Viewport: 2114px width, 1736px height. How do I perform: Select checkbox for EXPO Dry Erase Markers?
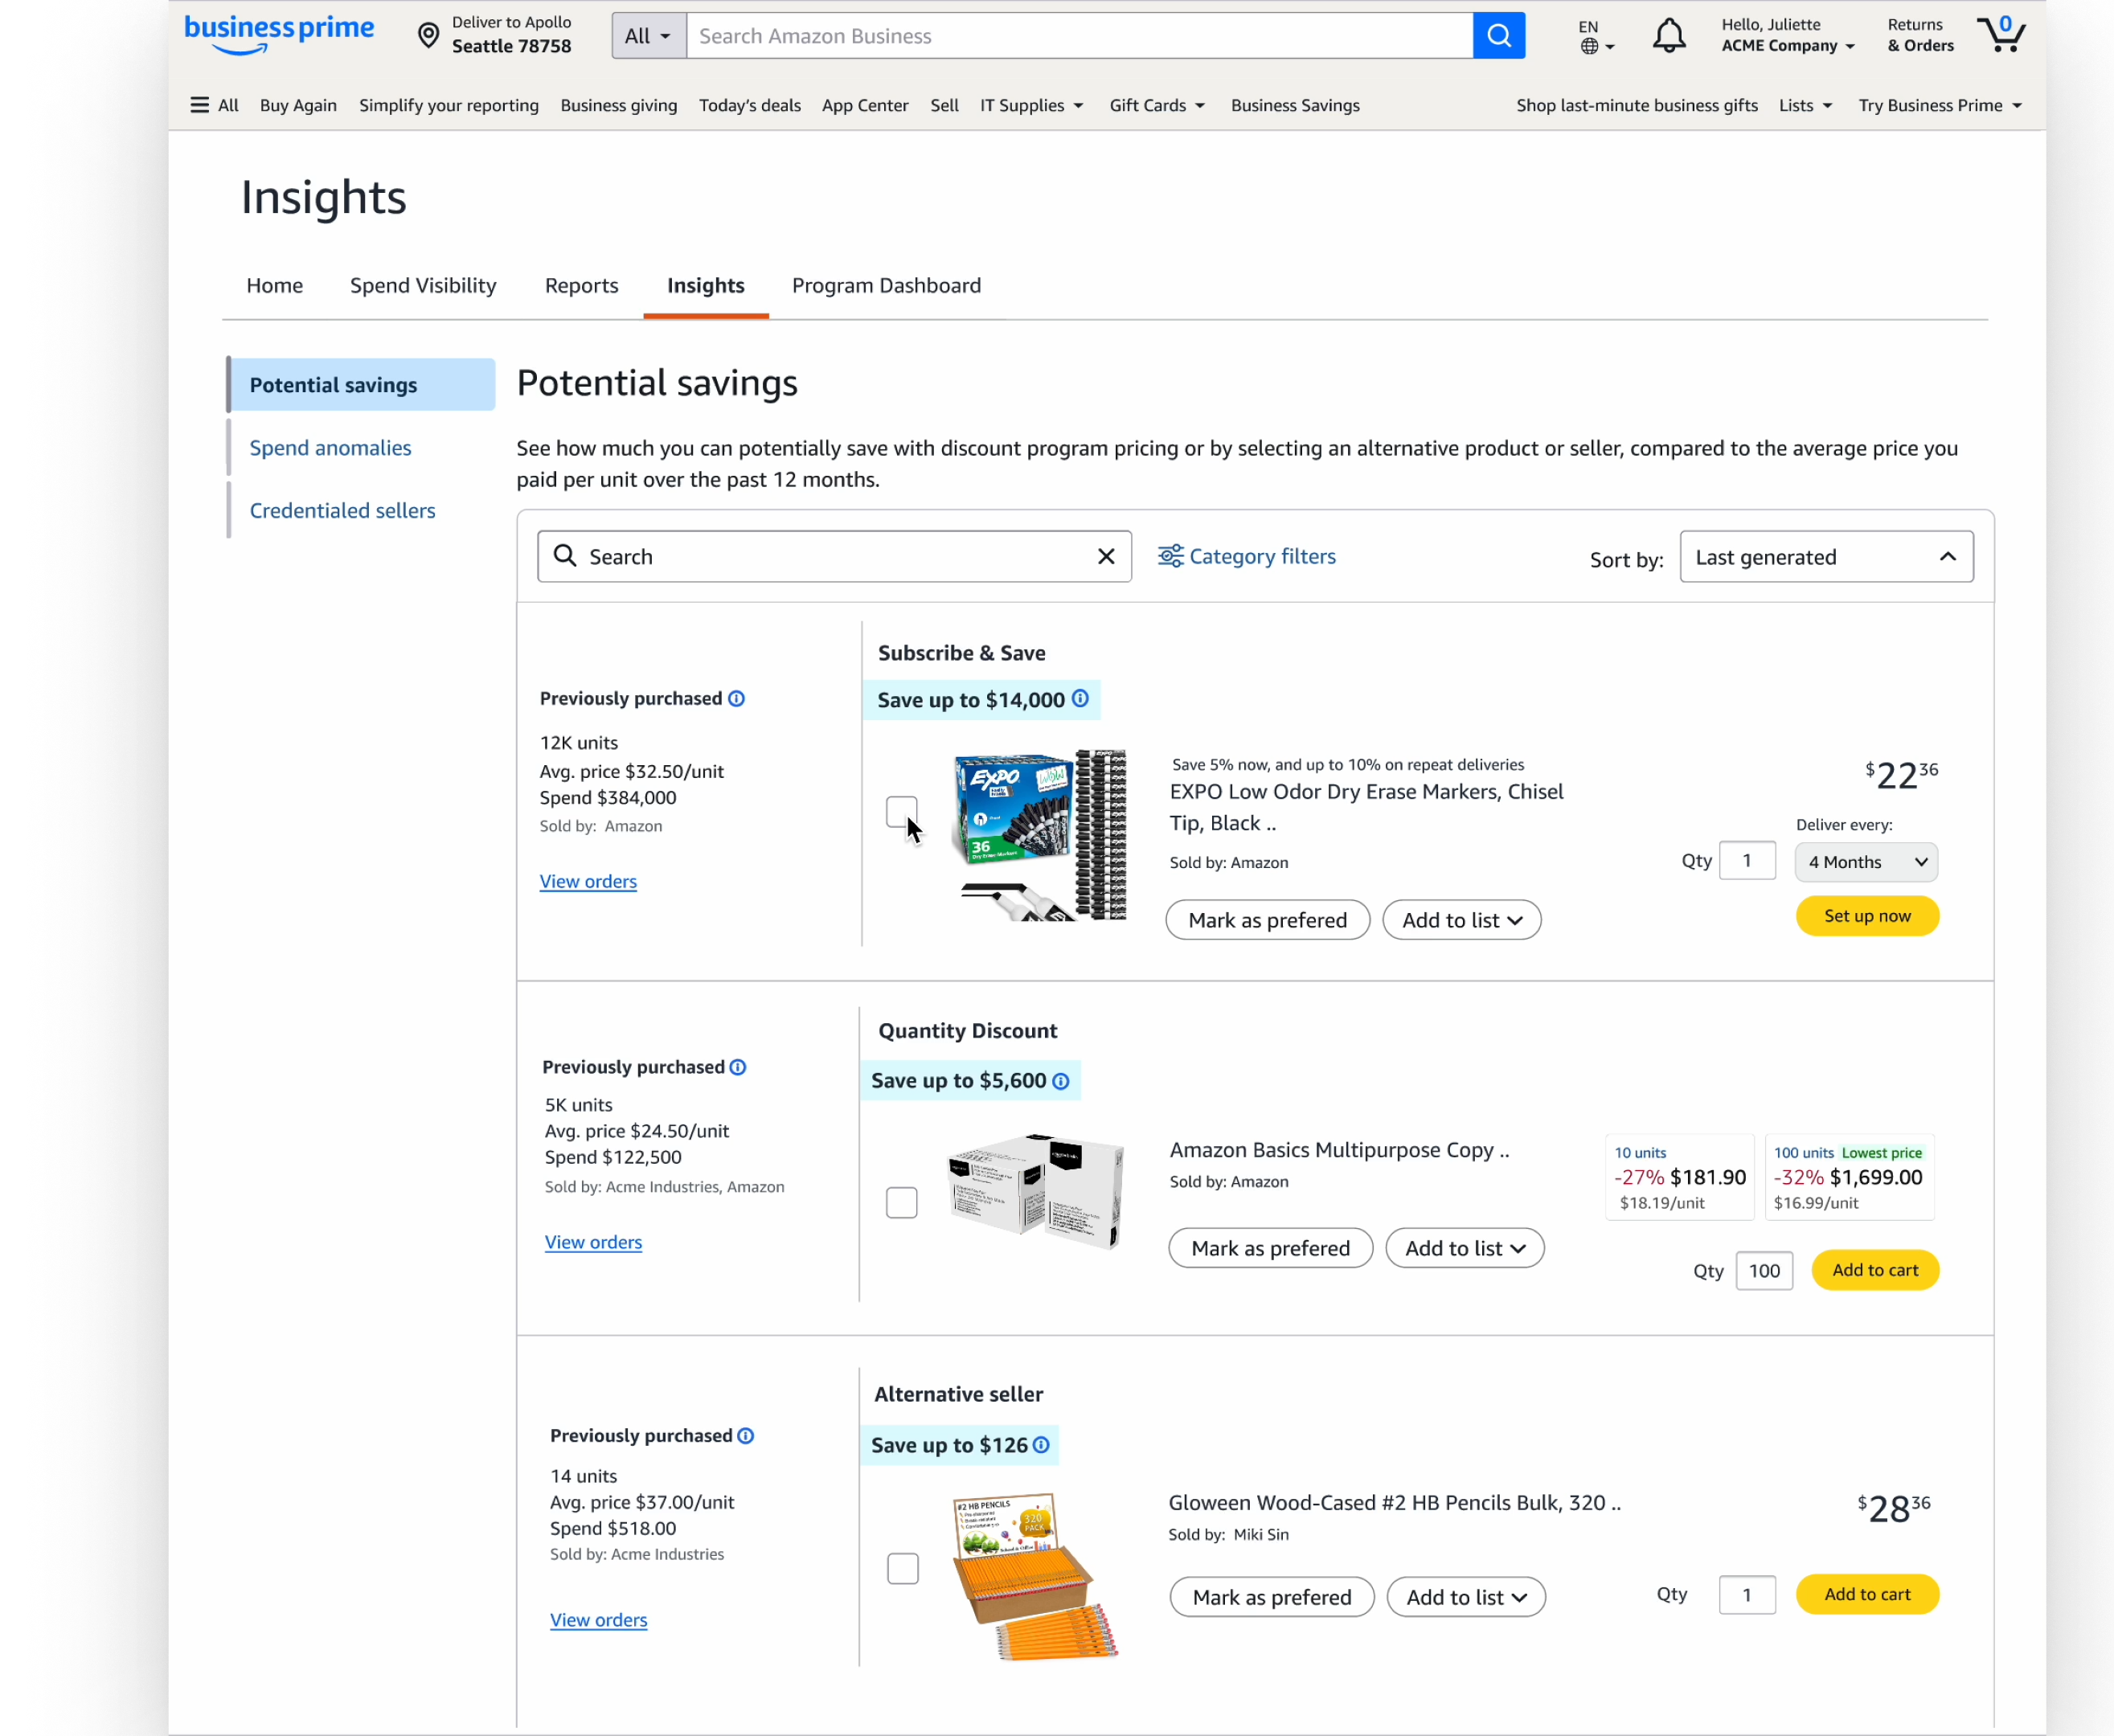tap(901, 812)
